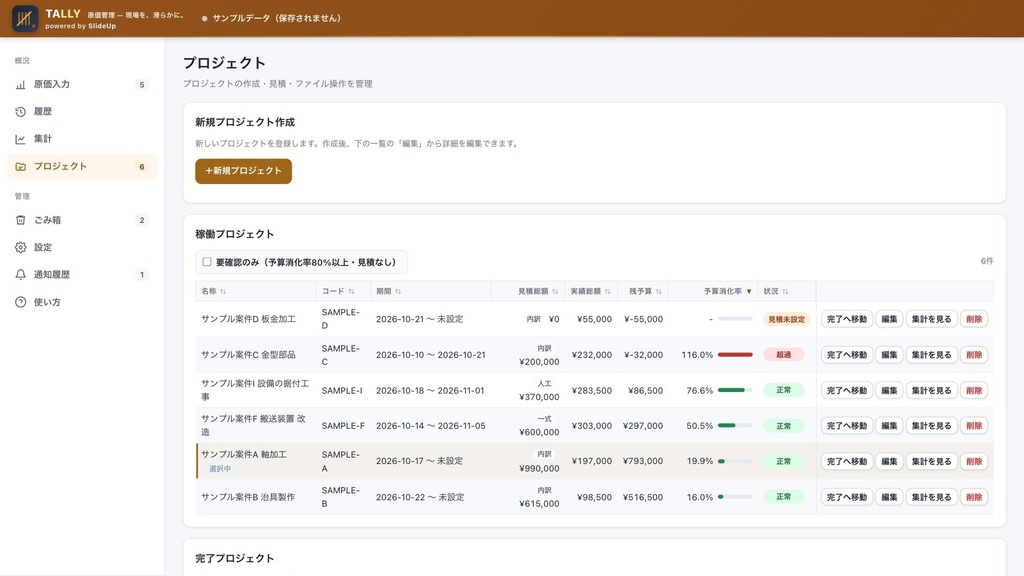View 集計 for サンプル案件F

931,426
